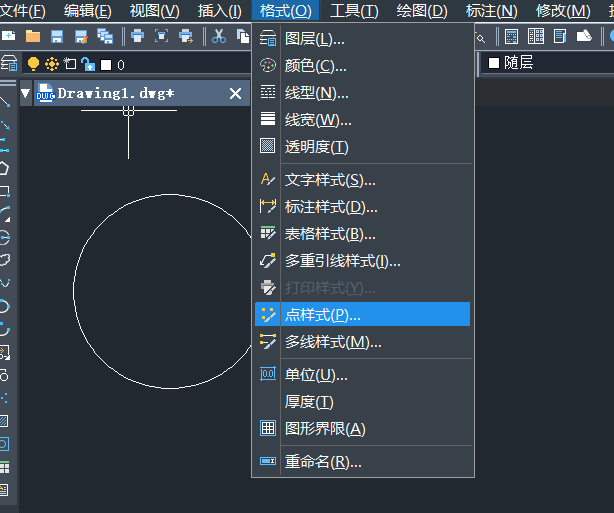Click the Save floppy disk icon
The width and height of the screenshot is (614, 513).
click(x=57, y=36)
